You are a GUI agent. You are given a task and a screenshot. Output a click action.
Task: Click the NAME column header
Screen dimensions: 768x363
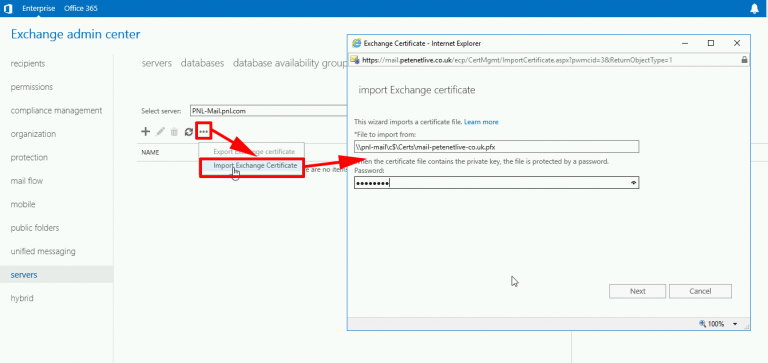(150, 152)
